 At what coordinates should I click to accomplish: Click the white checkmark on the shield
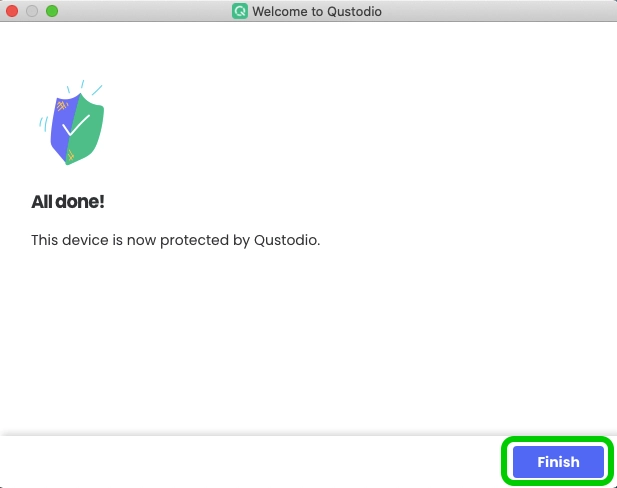point(76,125)
